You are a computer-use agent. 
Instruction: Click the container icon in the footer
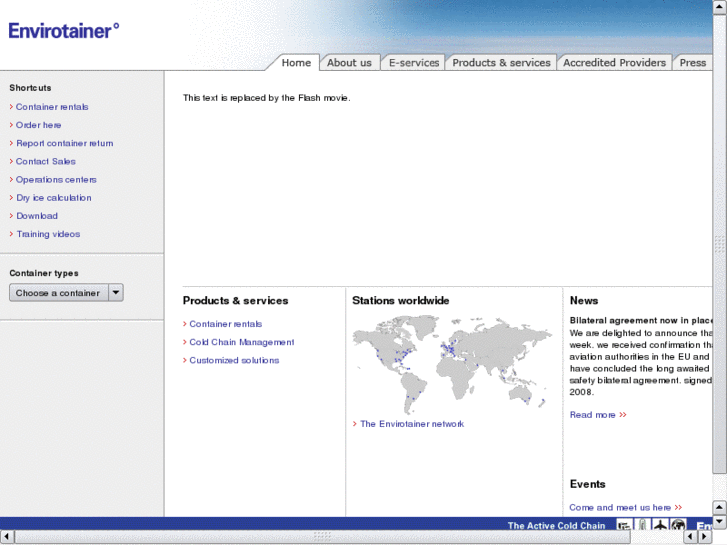point(643,526)
